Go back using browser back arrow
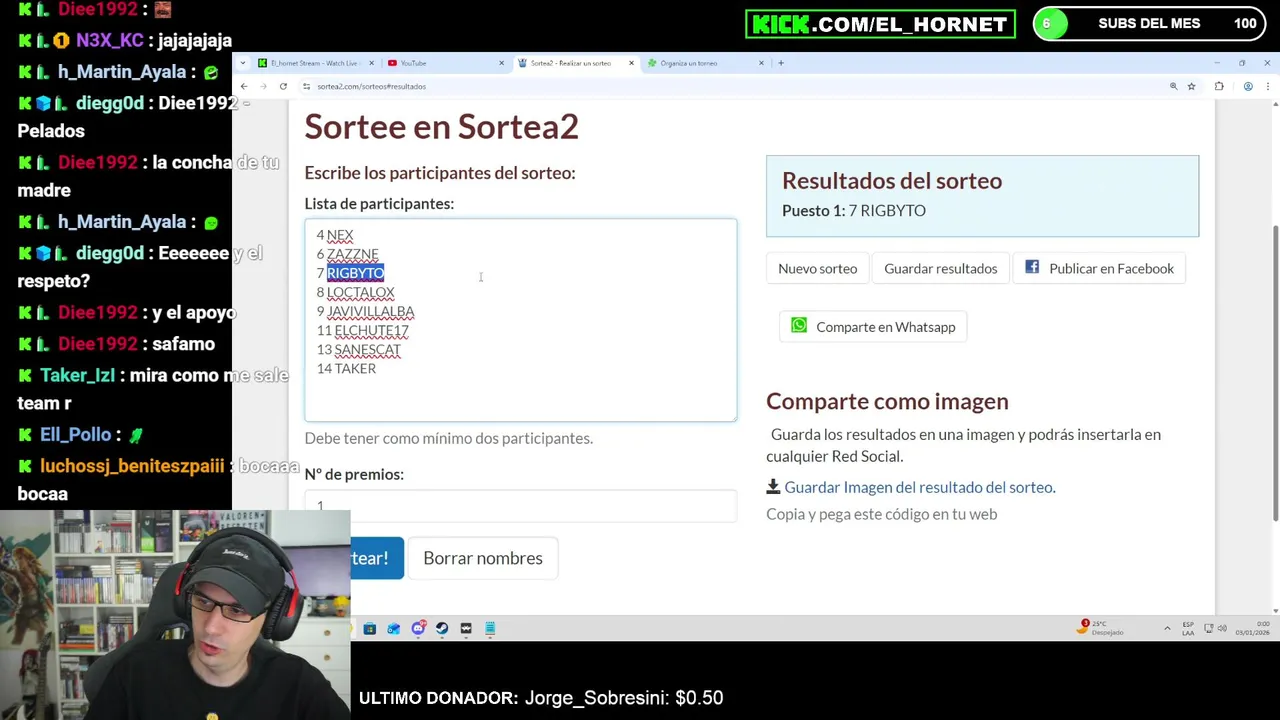Screen dimensions: 1280x720 click(244, 86)
